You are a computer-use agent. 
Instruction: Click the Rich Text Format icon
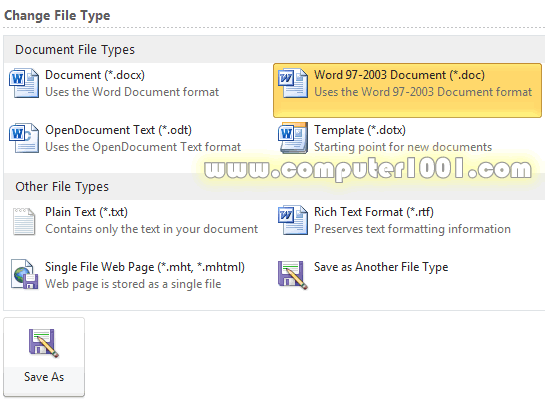pyautogui.click(x=293, y=220)
